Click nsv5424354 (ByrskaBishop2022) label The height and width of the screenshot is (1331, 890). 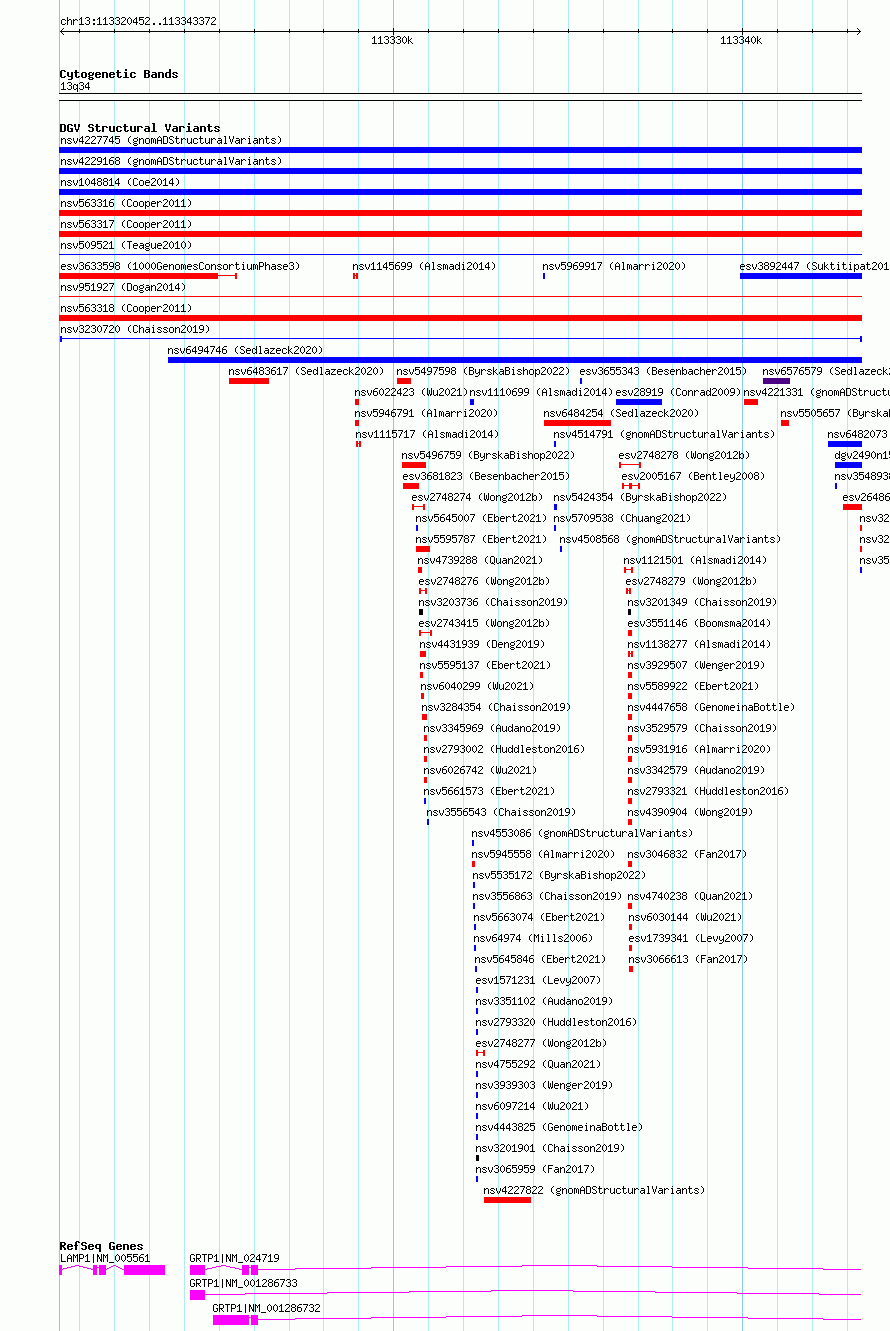click(640, 497)
